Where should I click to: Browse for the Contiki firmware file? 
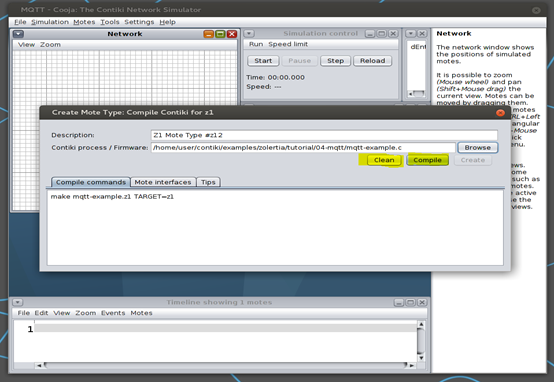478,147
